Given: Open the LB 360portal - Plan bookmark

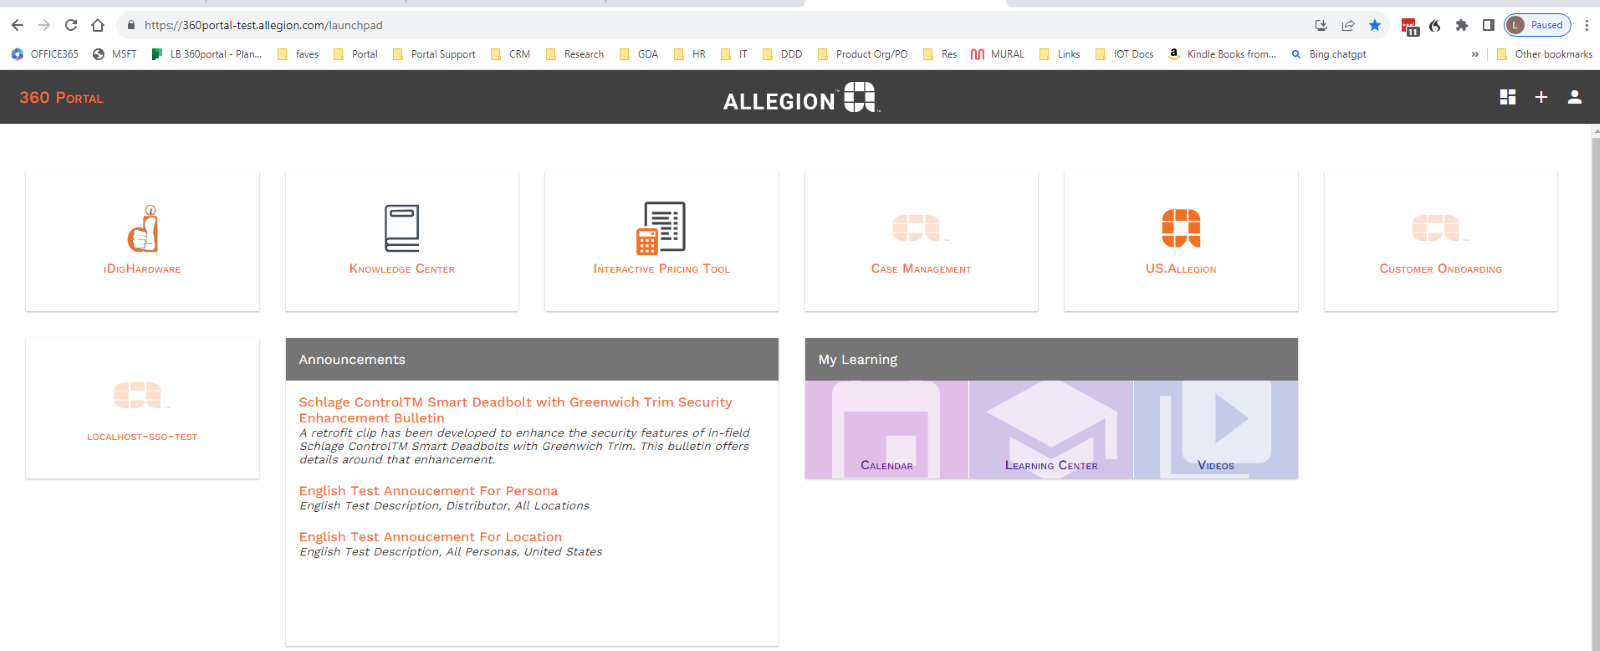Looking at the screenshot, I should (206, 54).
